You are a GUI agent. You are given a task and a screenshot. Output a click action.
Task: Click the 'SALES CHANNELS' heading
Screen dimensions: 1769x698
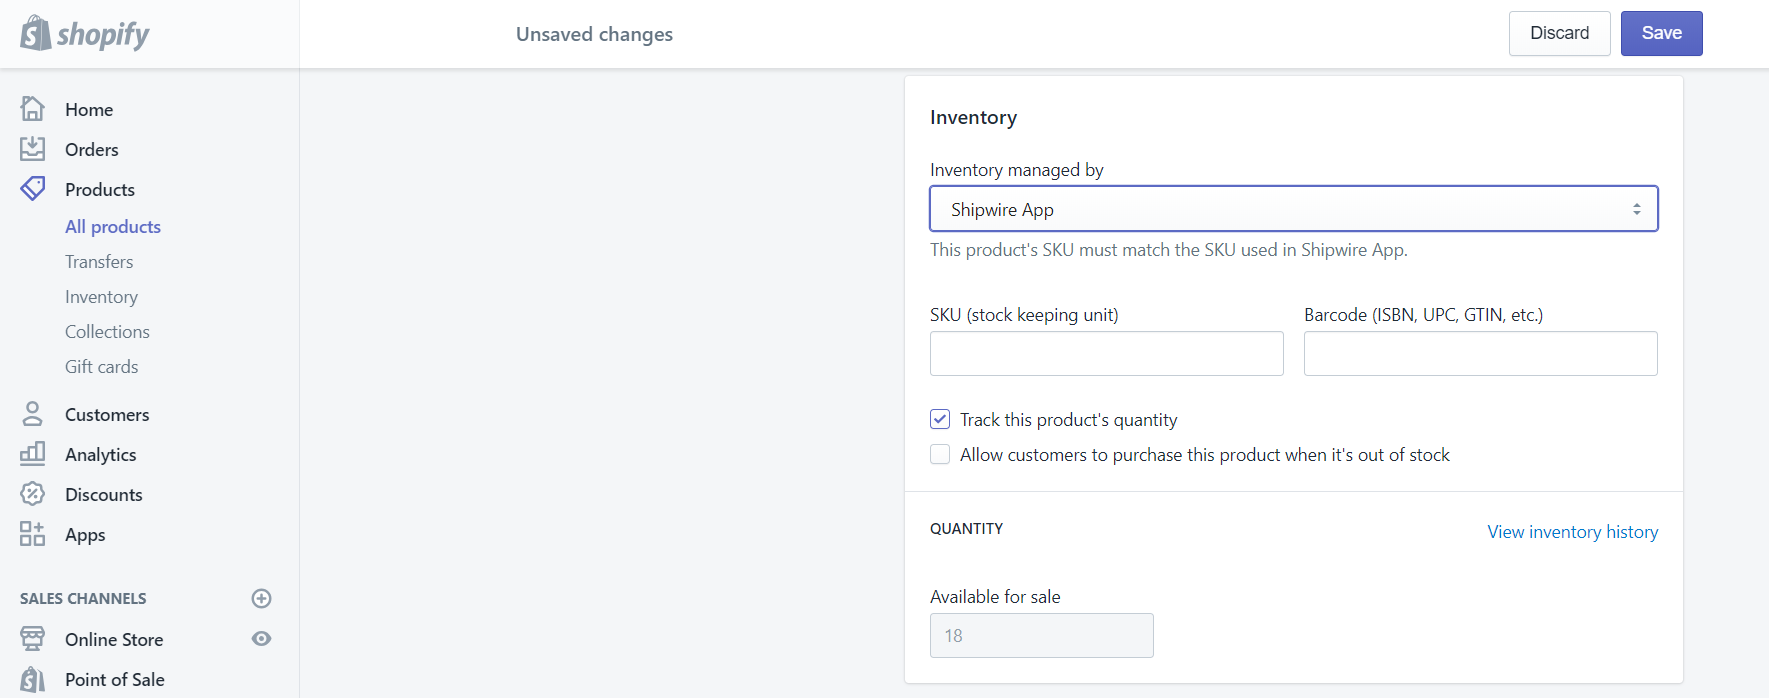click(x=83, y=598)
